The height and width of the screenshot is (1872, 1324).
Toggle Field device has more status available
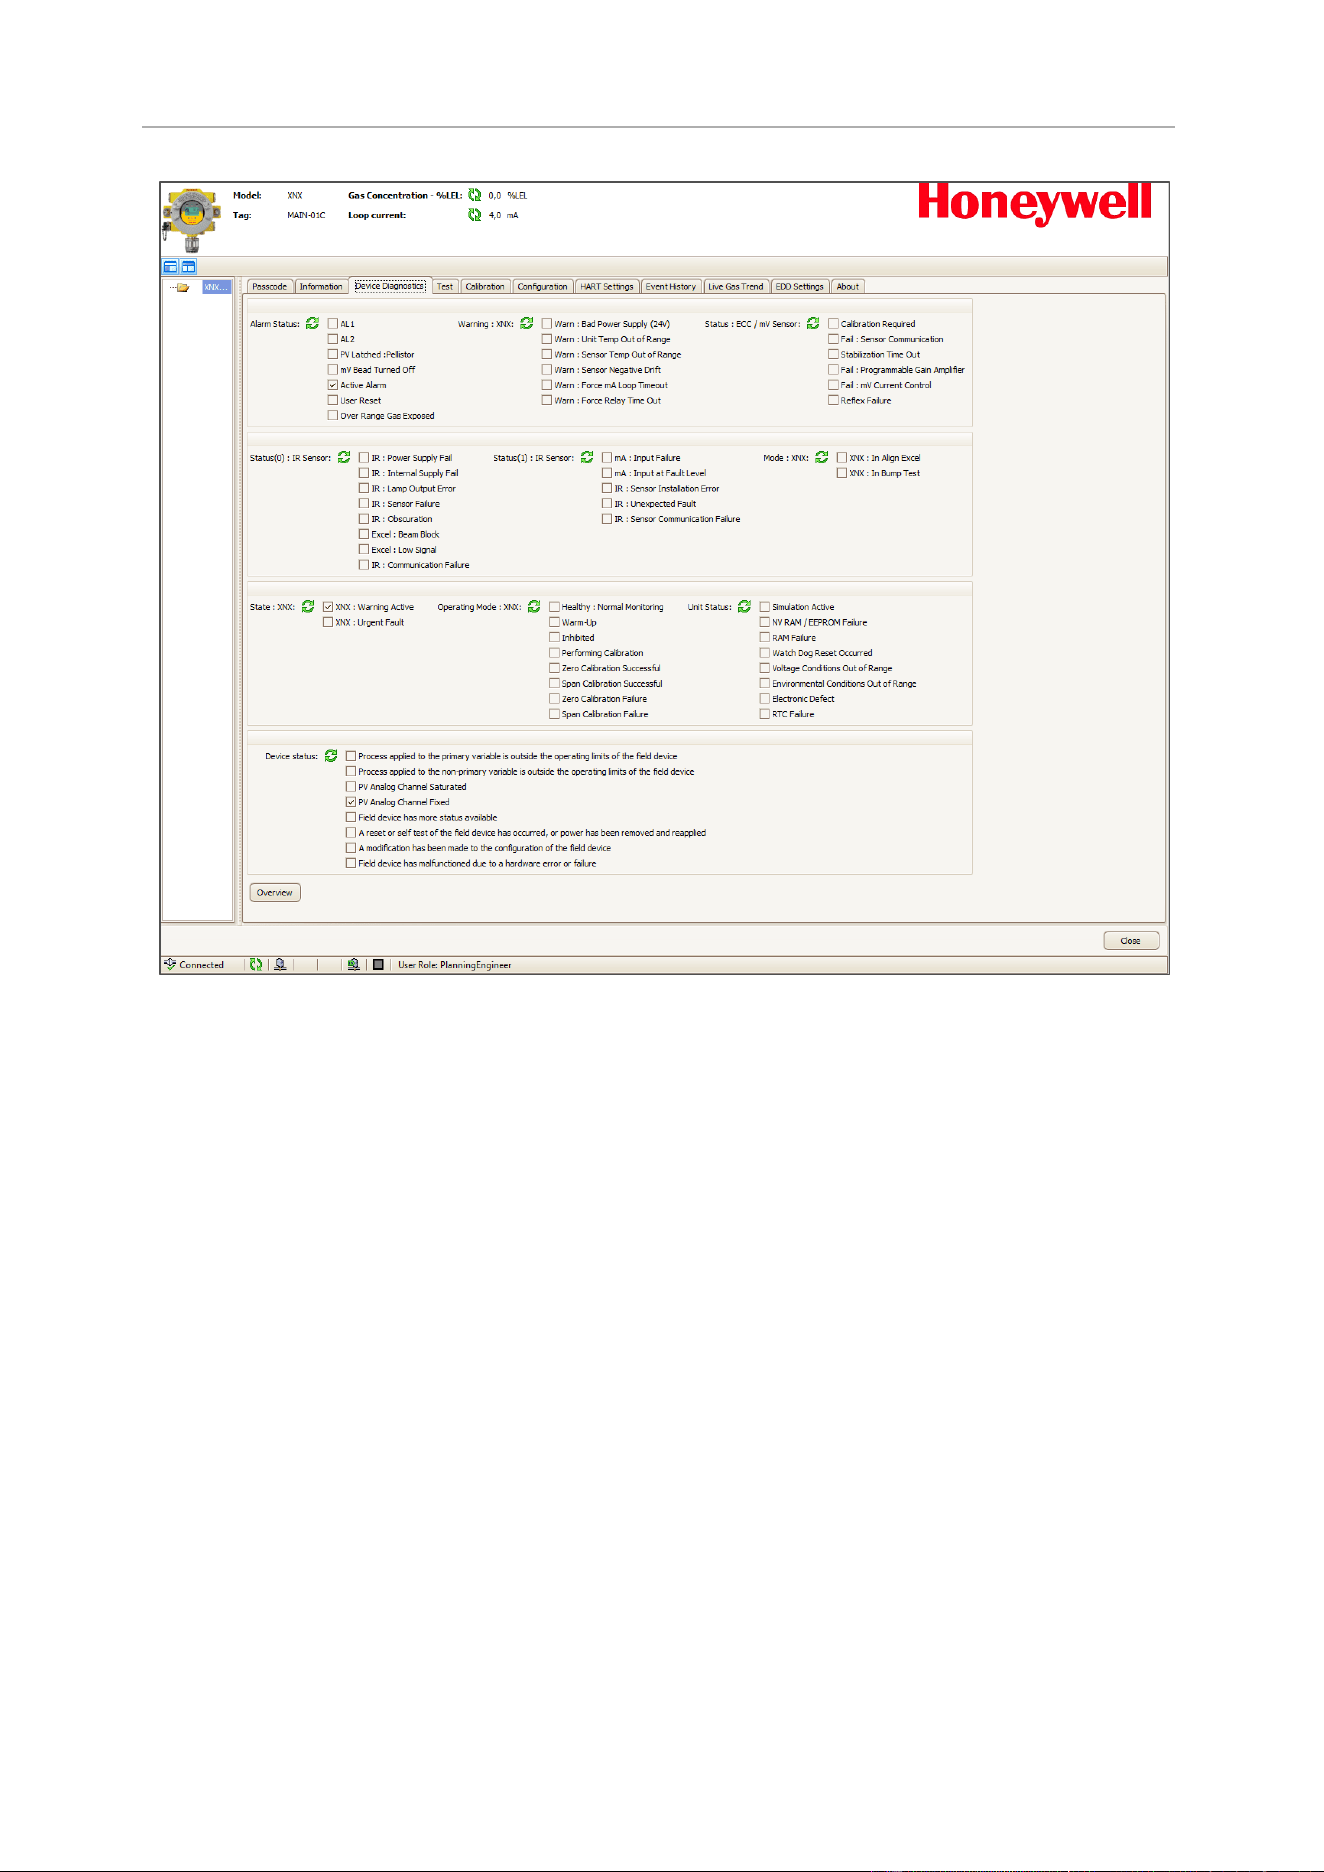click(x=351, y=817)
